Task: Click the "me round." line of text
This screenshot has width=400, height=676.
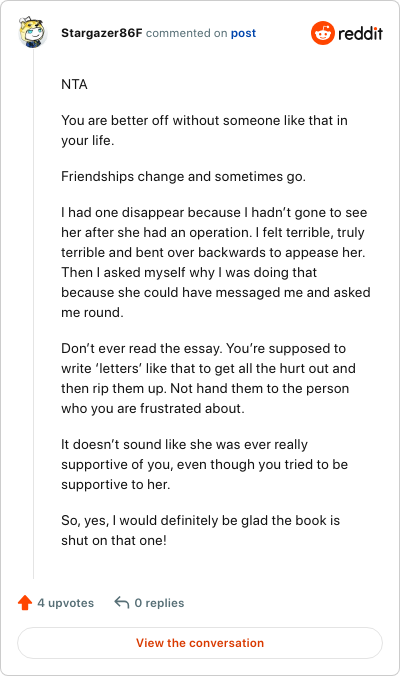Action: (92, 312)
